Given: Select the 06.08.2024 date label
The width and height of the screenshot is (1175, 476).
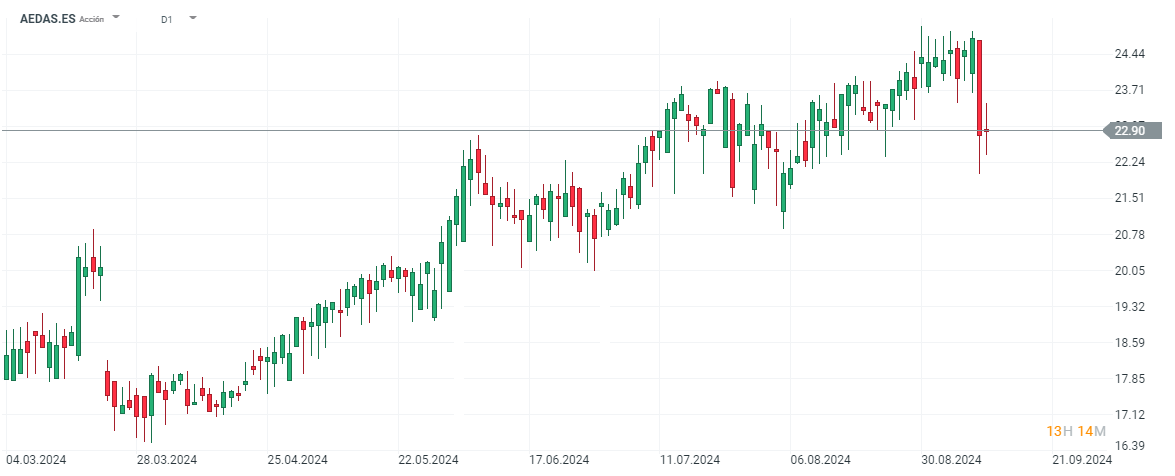Looking at the screenshot, I should [x=821, y=460].
